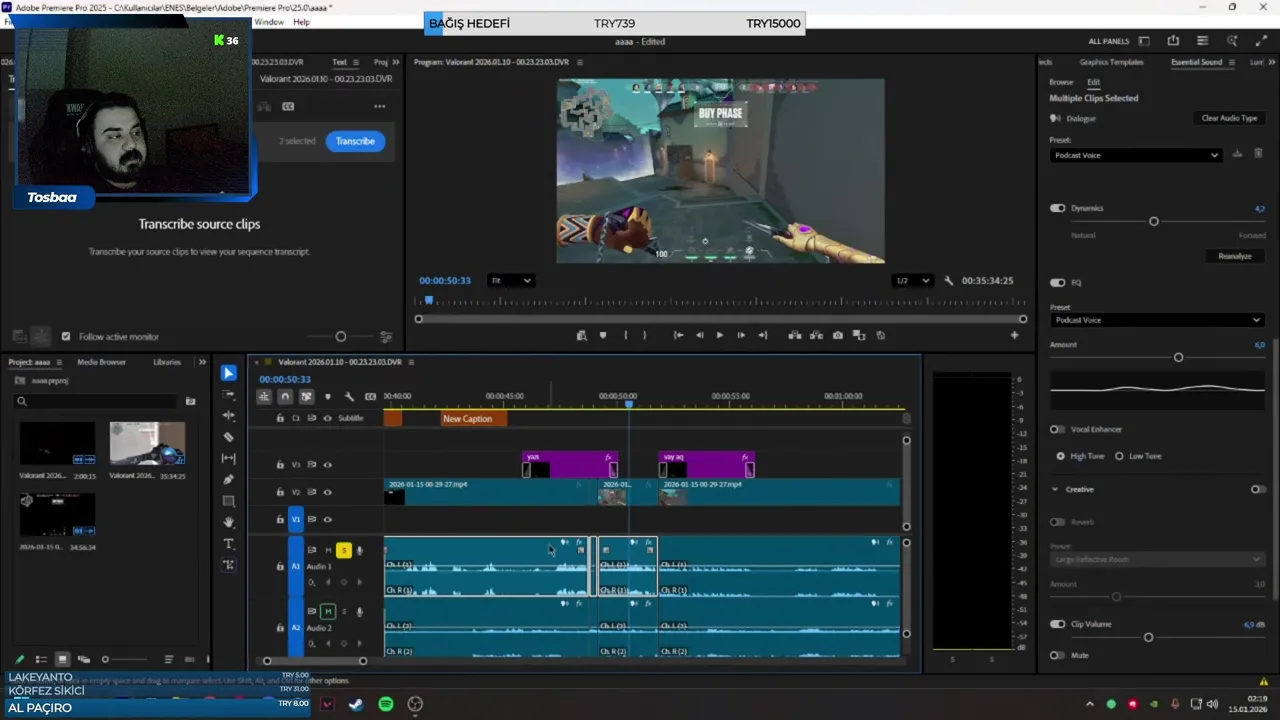
Task: Toggle timeline Snap magnet icon
Action: point(285,397)
